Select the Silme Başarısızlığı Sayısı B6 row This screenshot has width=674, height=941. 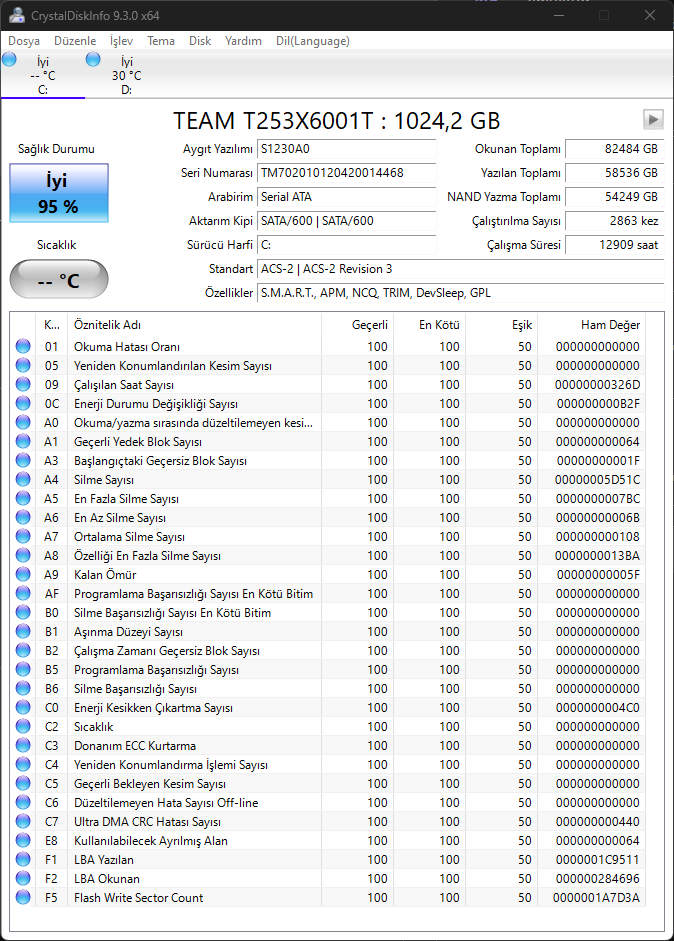click(328, 688)
